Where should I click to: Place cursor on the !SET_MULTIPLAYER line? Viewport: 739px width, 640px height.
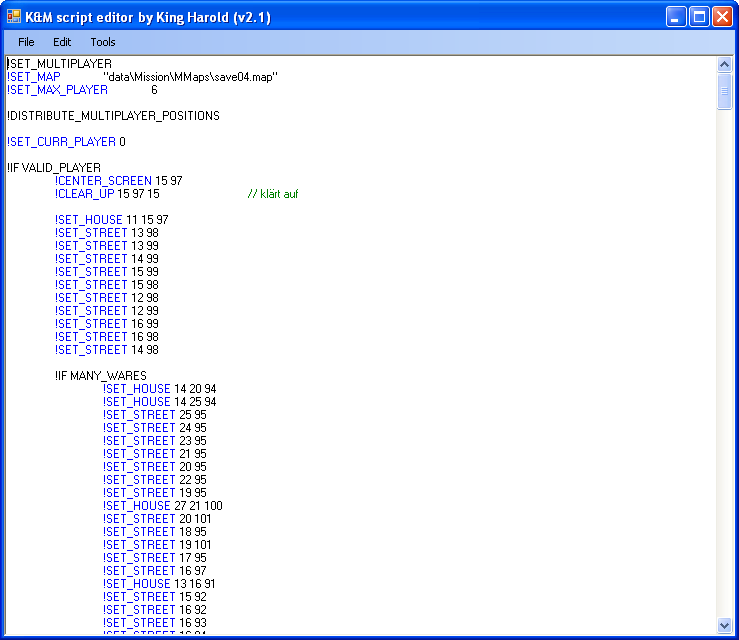click(59, 64)
